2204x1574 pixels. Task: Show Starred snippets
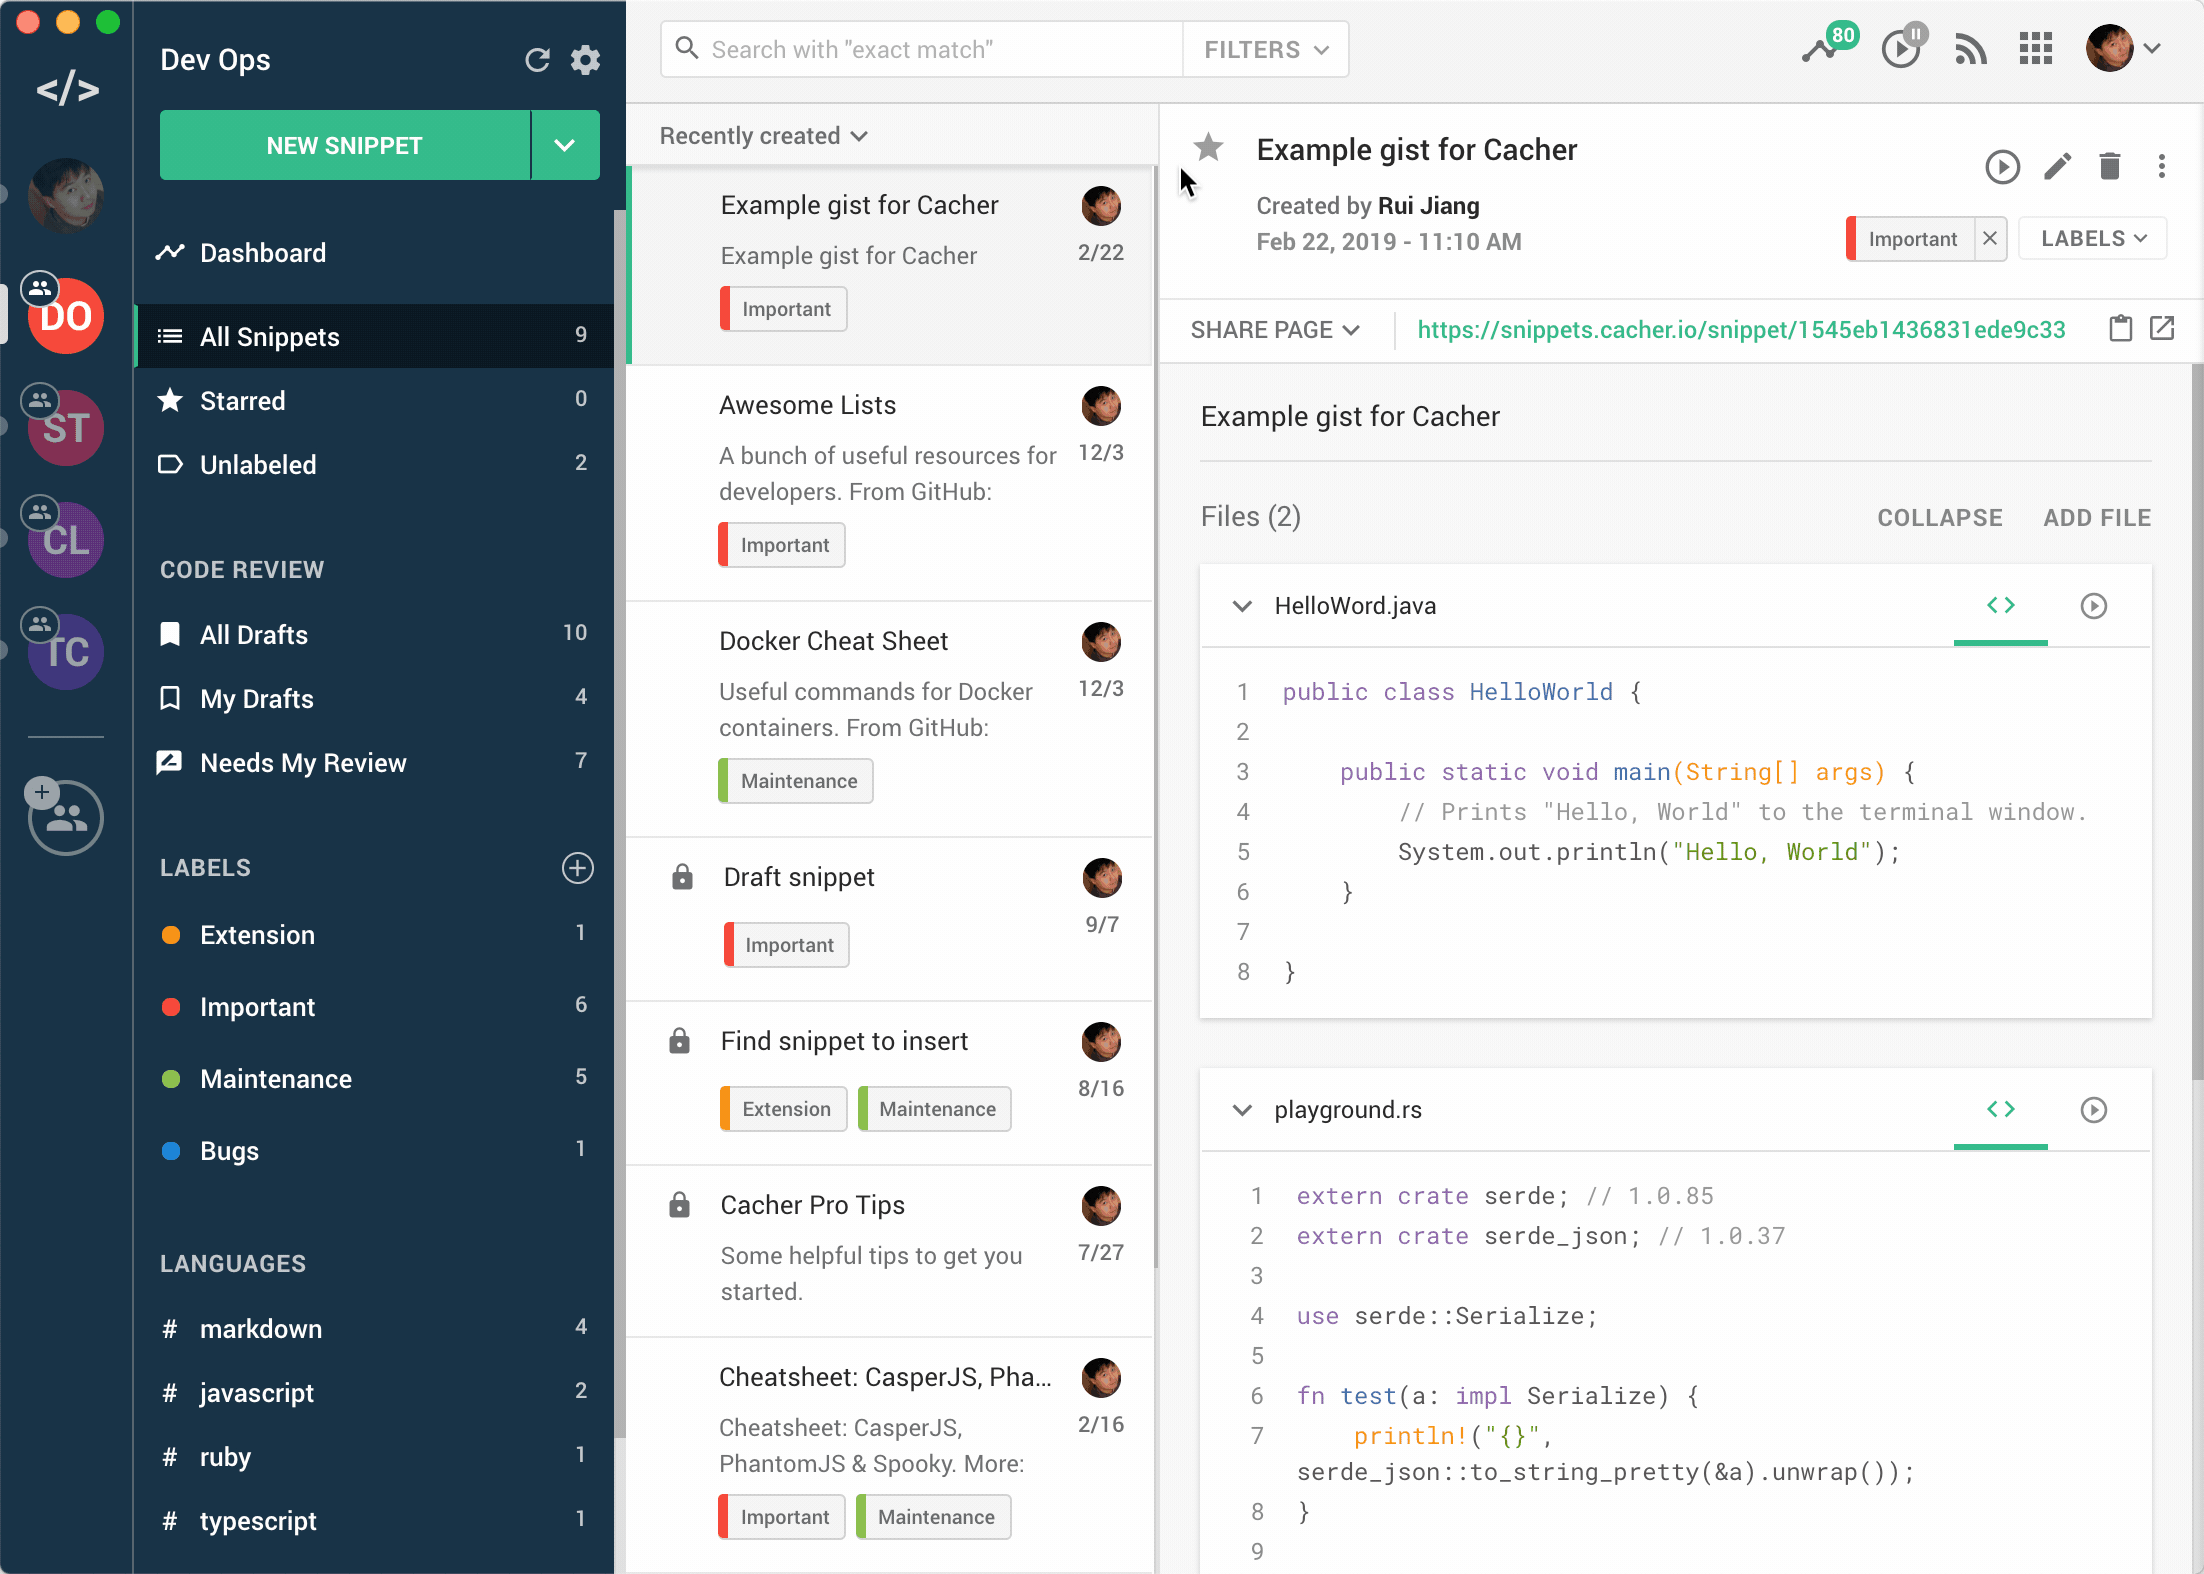tap(374, 400)
